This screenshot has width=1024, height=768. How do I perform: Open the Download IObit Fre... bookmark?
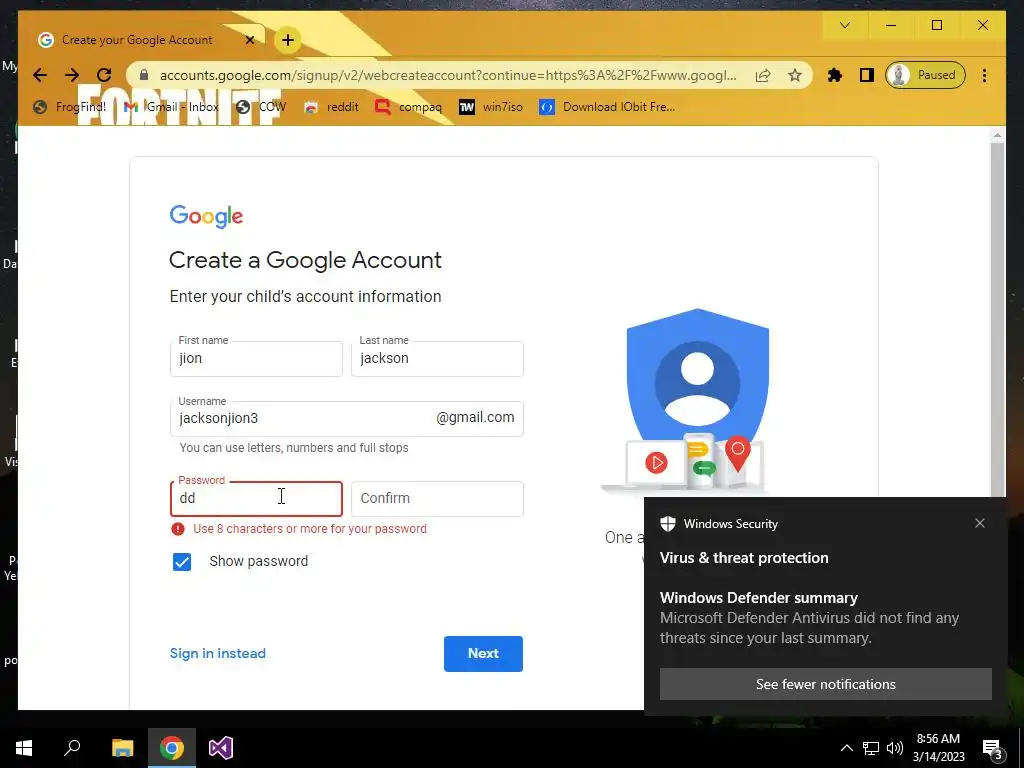point(607,106)
